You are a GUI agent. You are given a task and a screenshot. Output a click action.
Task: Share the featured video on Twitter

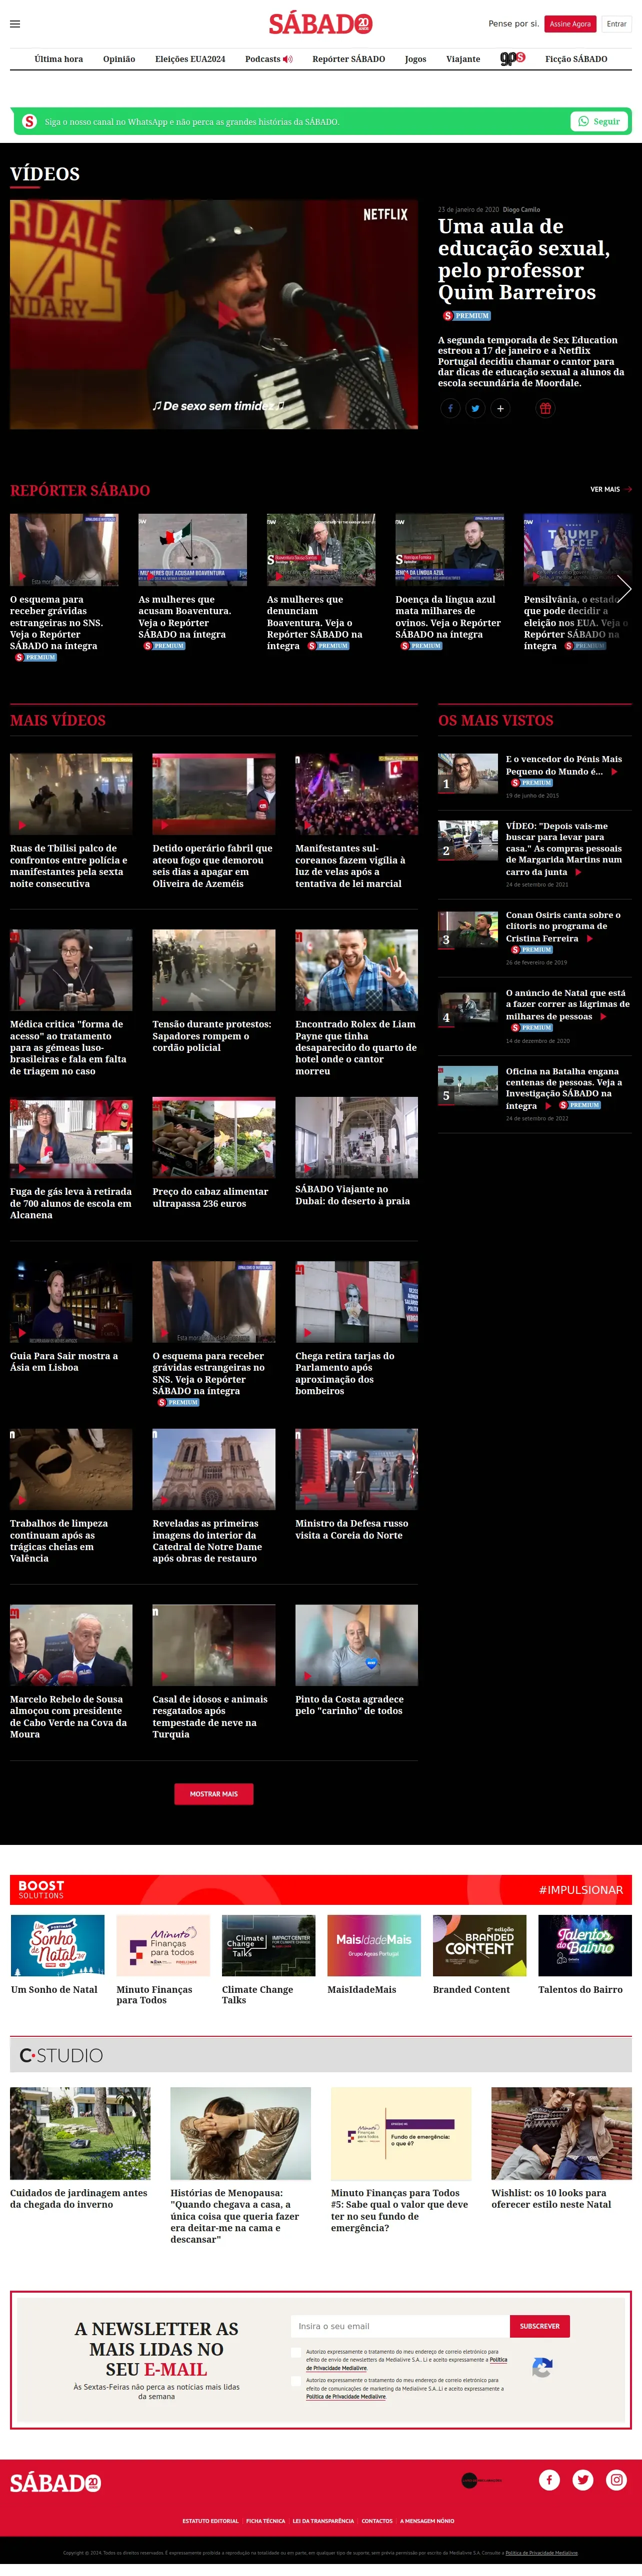tap(475, 408)
